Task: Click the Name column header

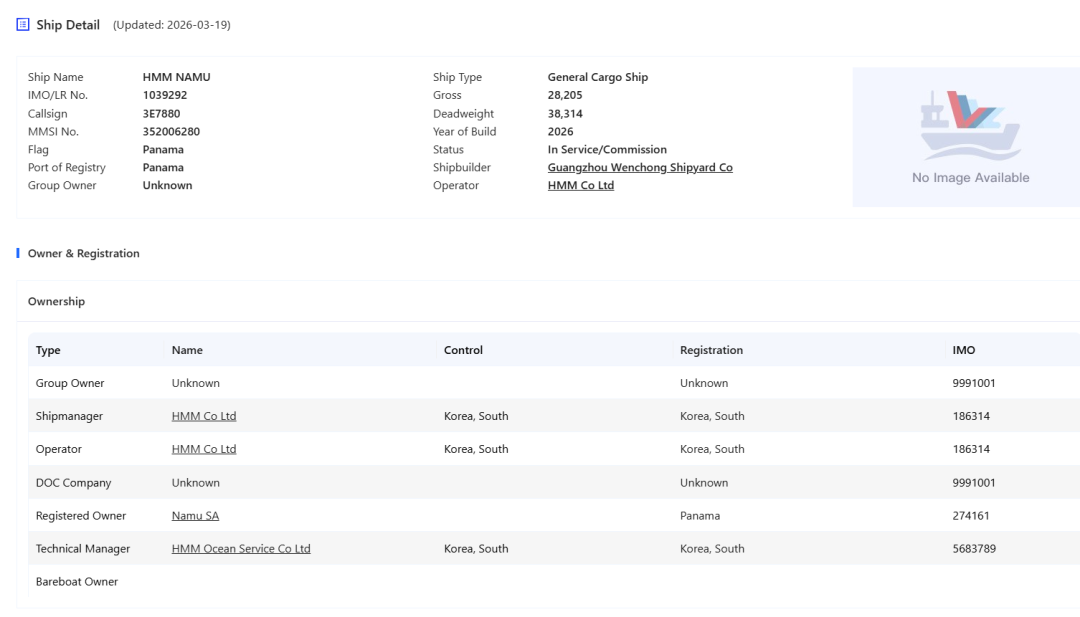Action: (187, 350)
